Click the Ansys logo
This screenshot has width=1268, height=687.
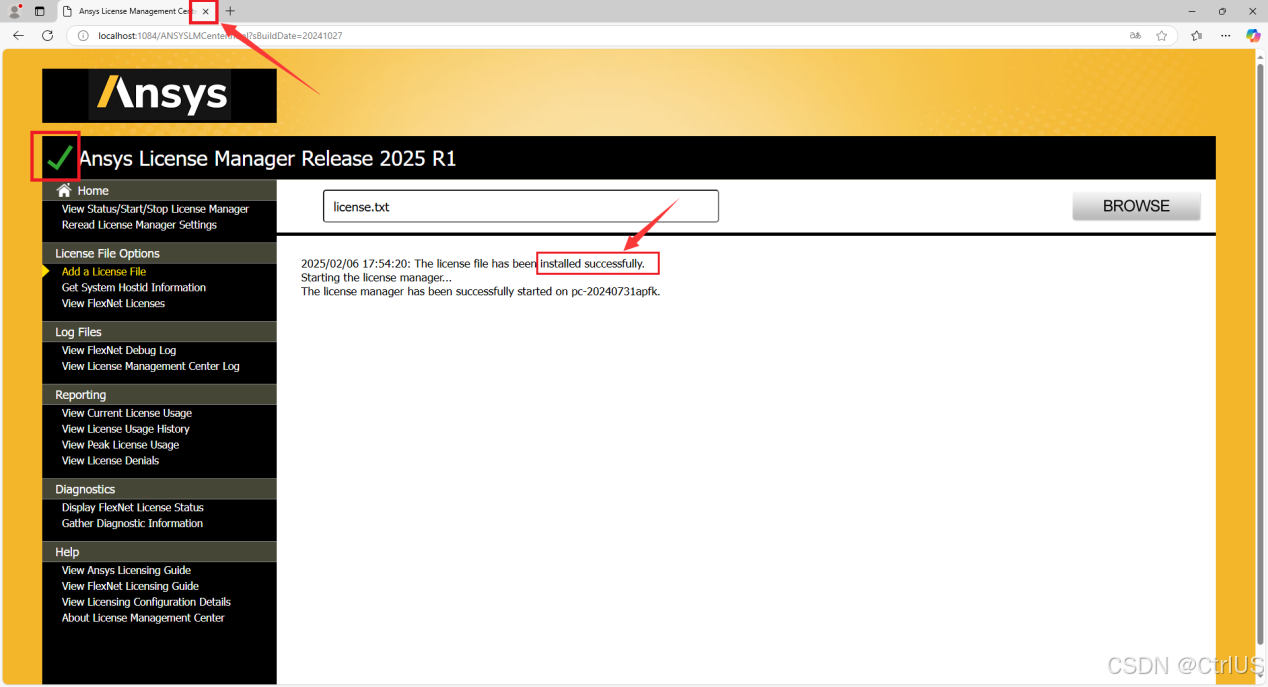pos(159,95)
